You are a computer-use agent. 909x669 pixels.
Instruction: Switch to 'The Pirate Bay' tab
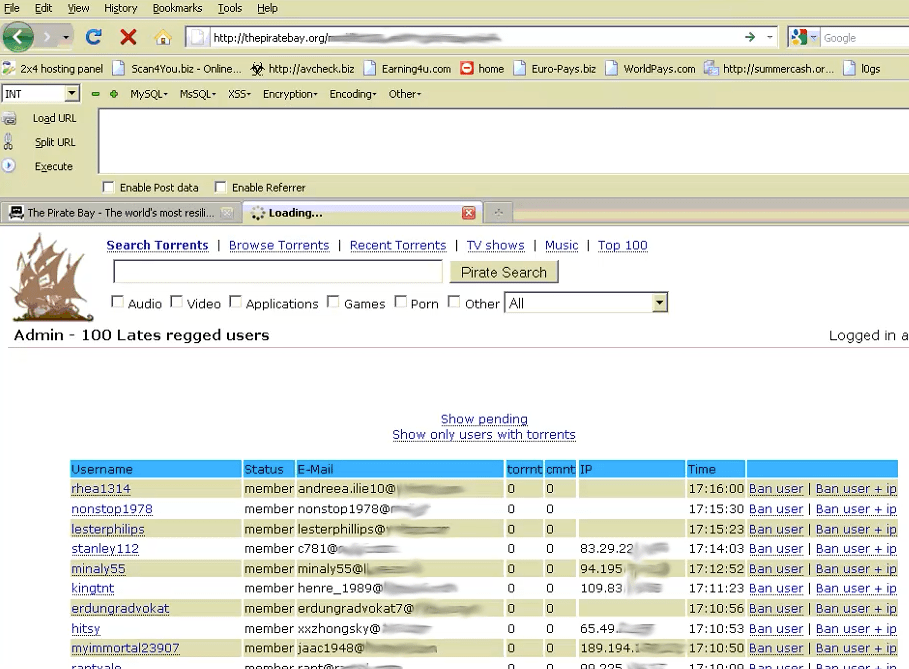110,212
